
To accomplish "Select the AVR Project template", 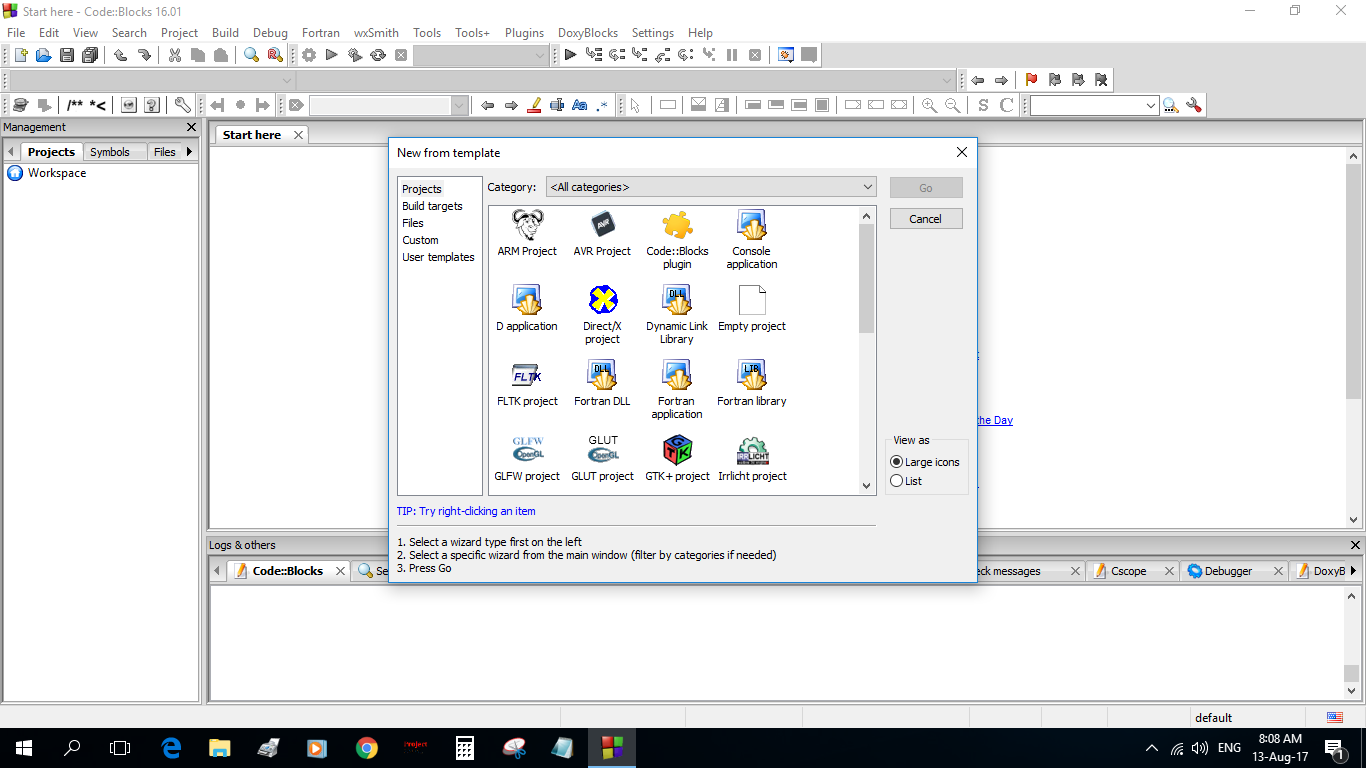I will pyautogui.click(x=602, y=233).
